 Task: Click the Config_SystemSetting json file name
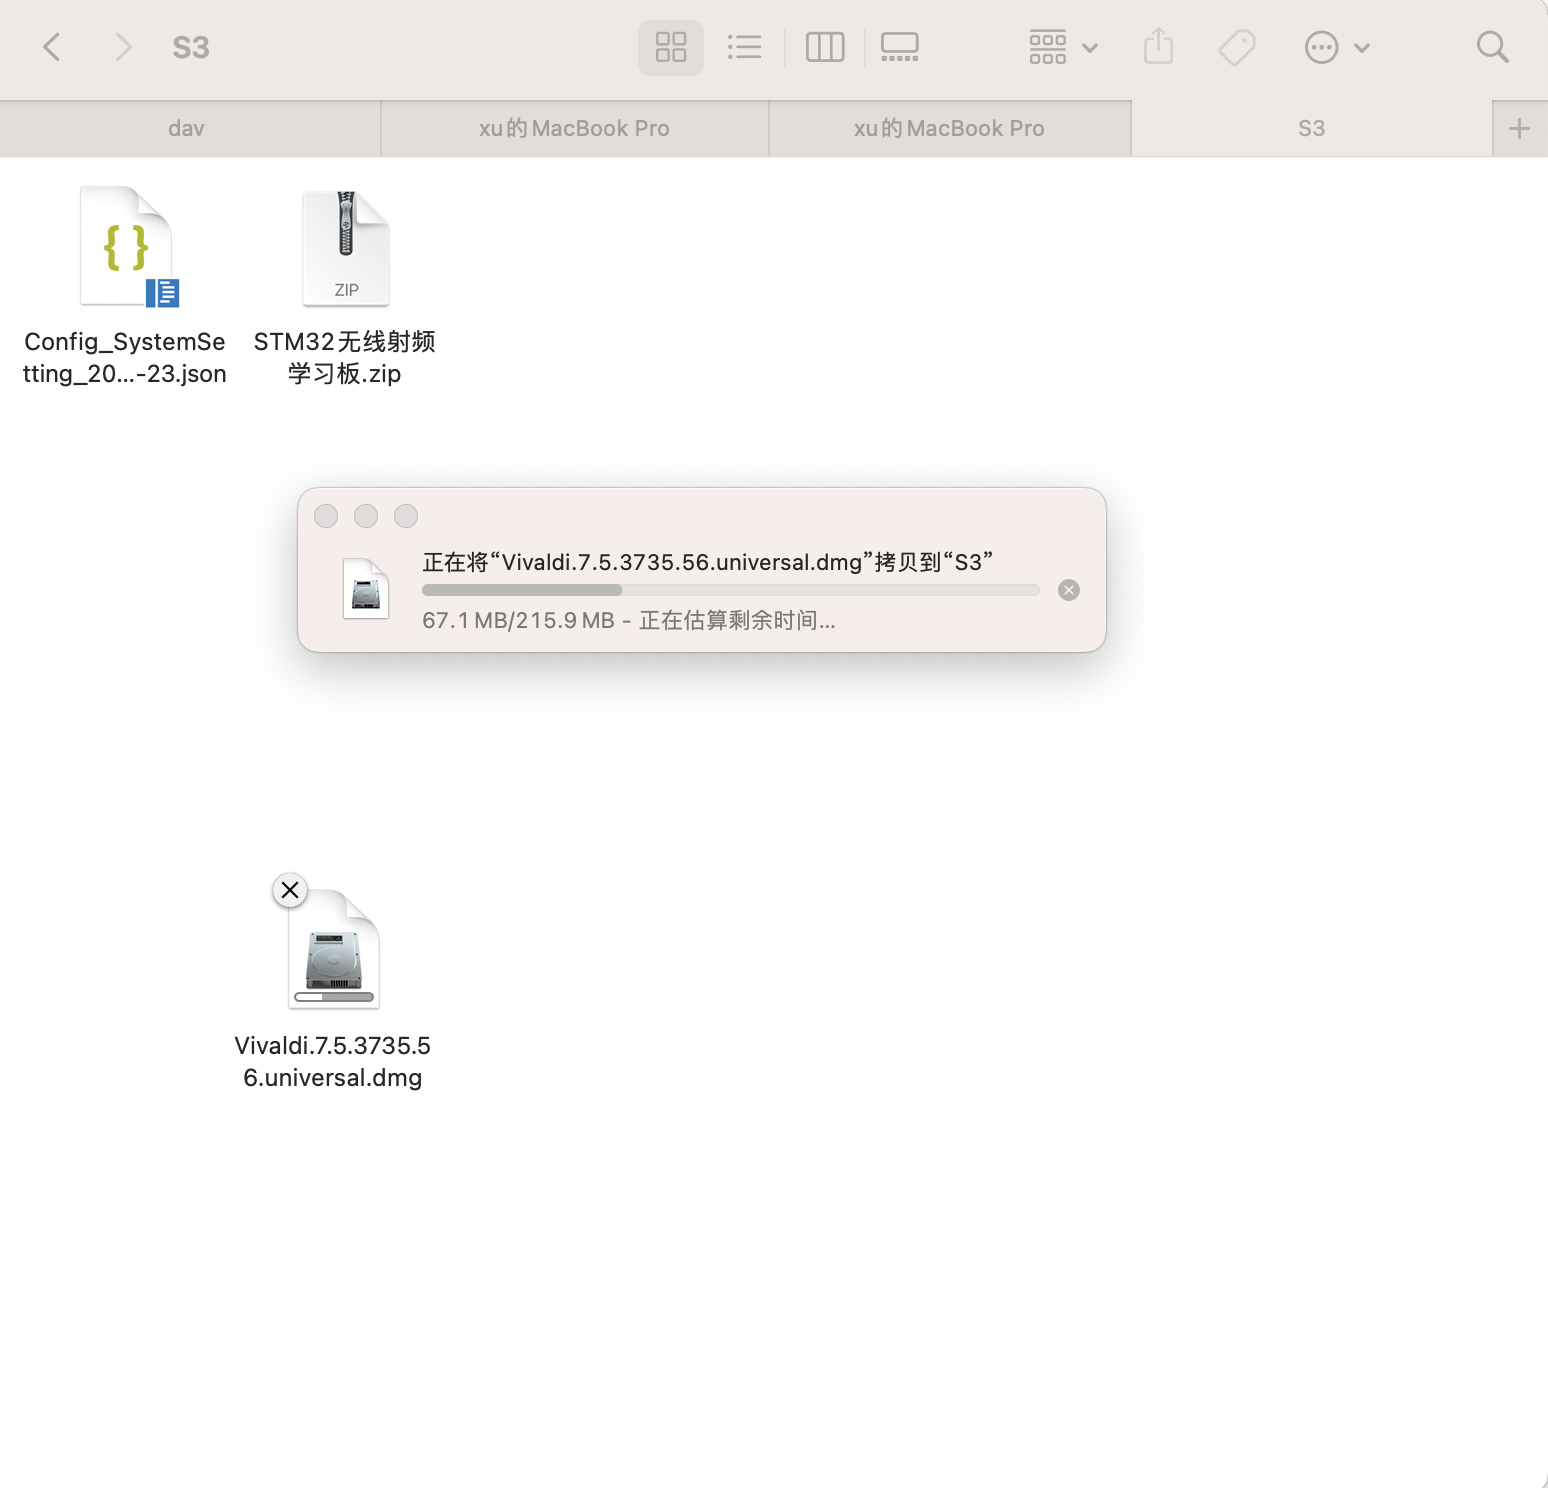pos(125,357)
